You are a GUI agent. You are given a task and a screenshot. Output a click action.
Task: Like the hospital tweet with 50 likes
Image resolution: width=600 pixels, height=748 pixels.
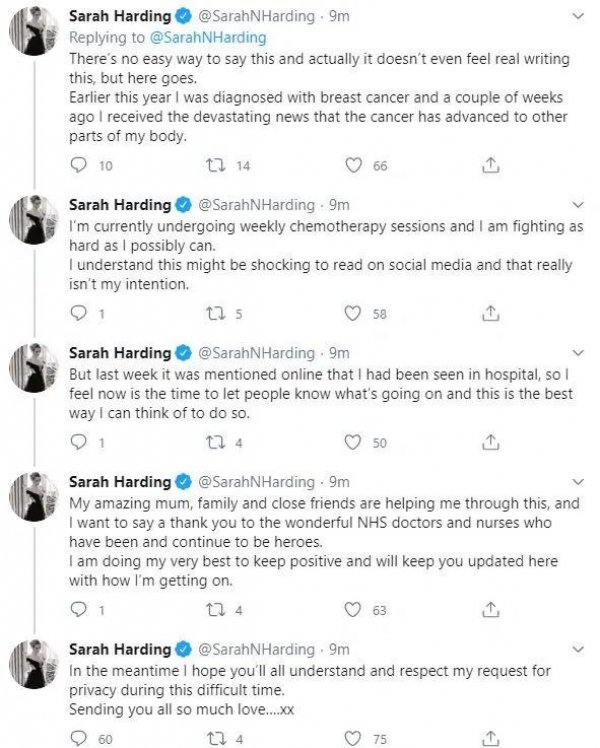click(x=353, y=441)
